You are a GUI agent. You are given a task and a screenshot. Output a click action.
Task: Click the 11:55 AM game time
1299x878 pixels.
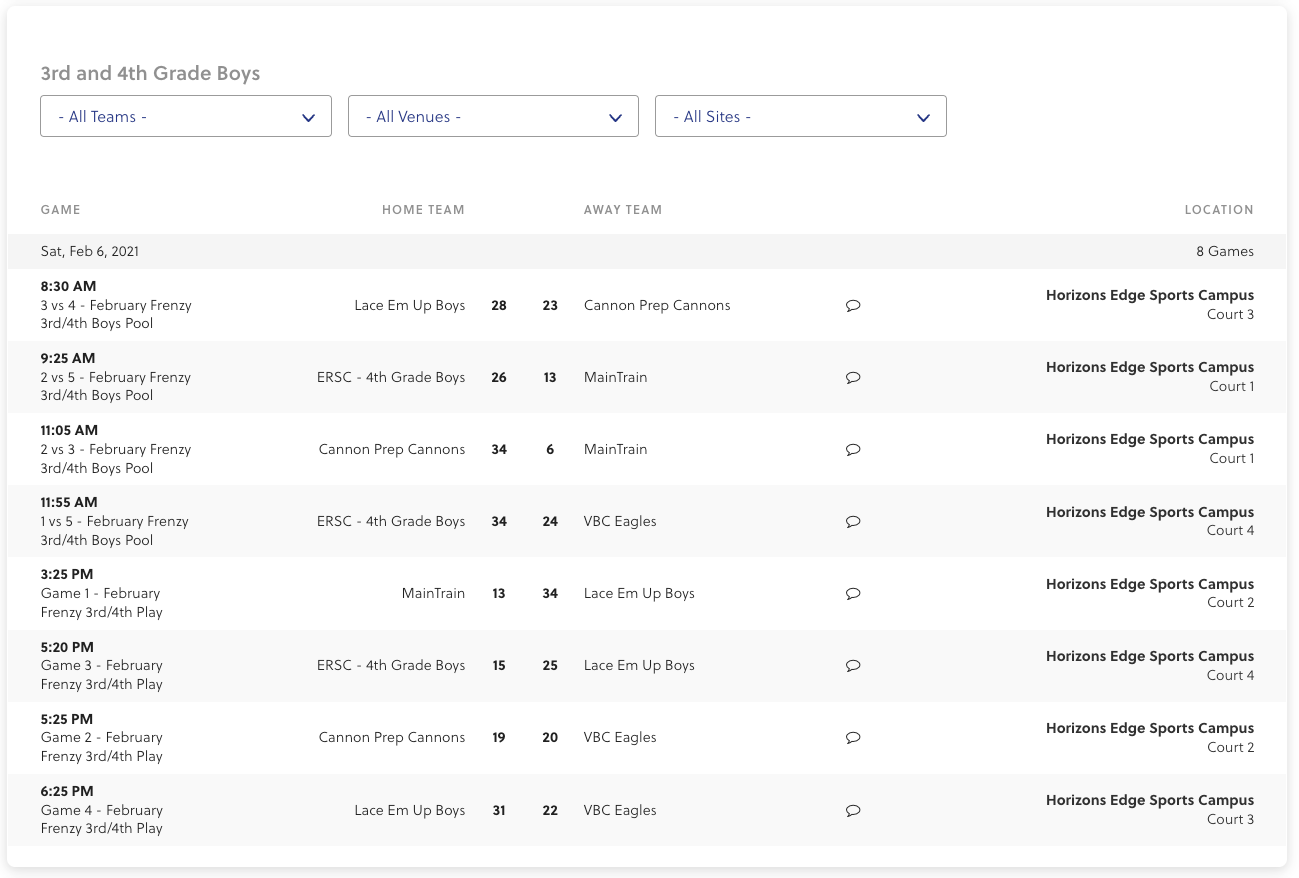coord(69,502)
